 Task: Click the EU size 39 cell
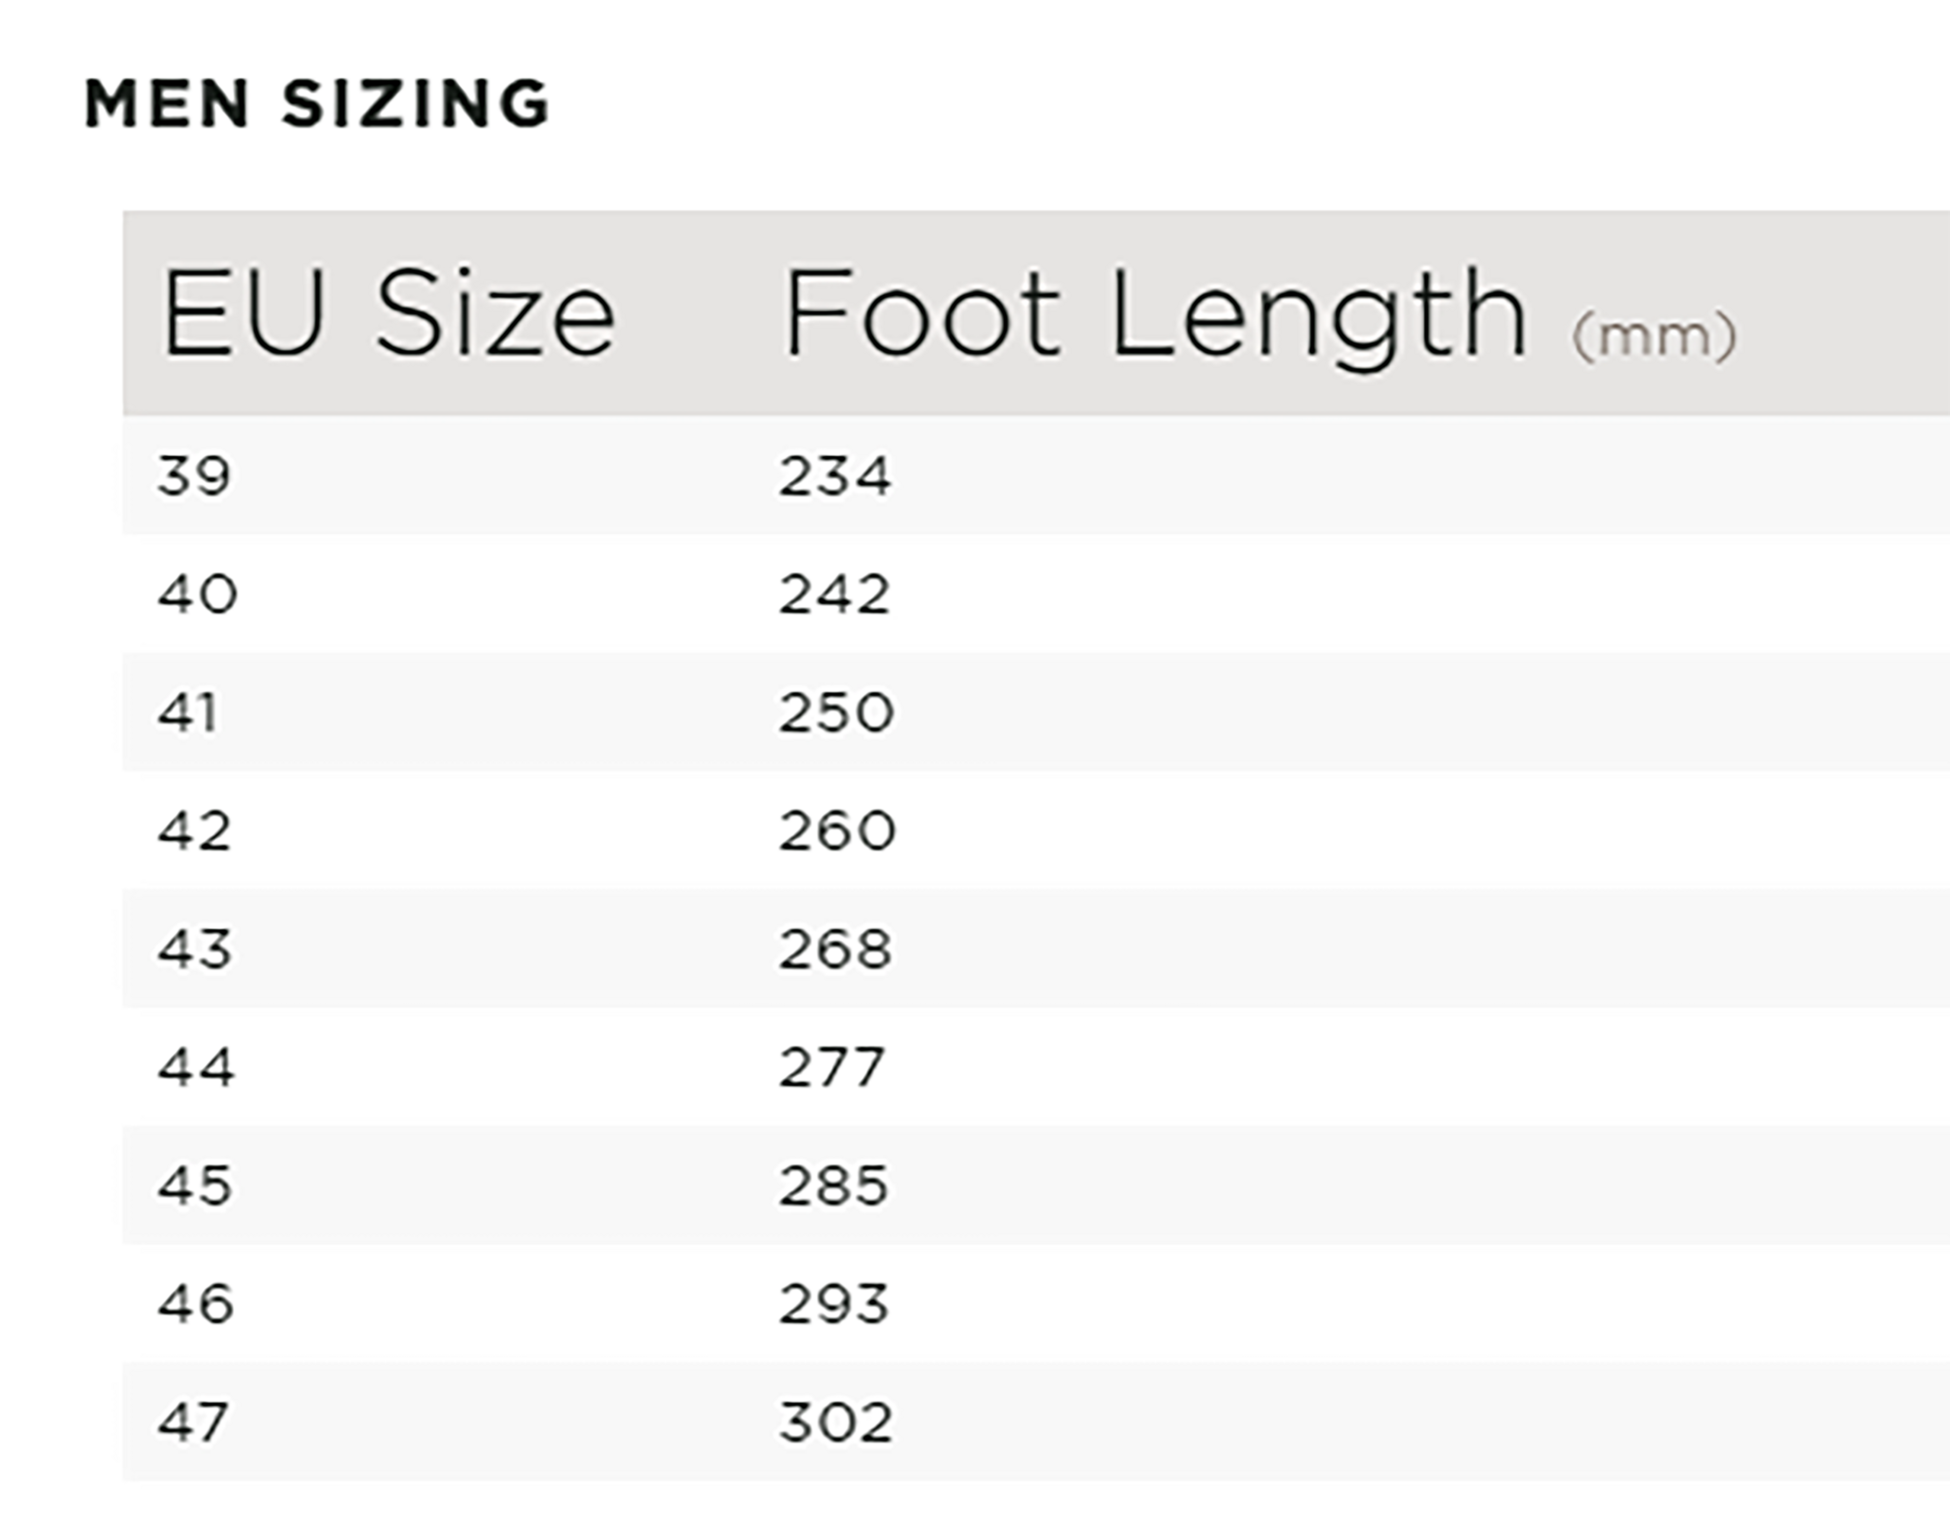pos(194,476)
